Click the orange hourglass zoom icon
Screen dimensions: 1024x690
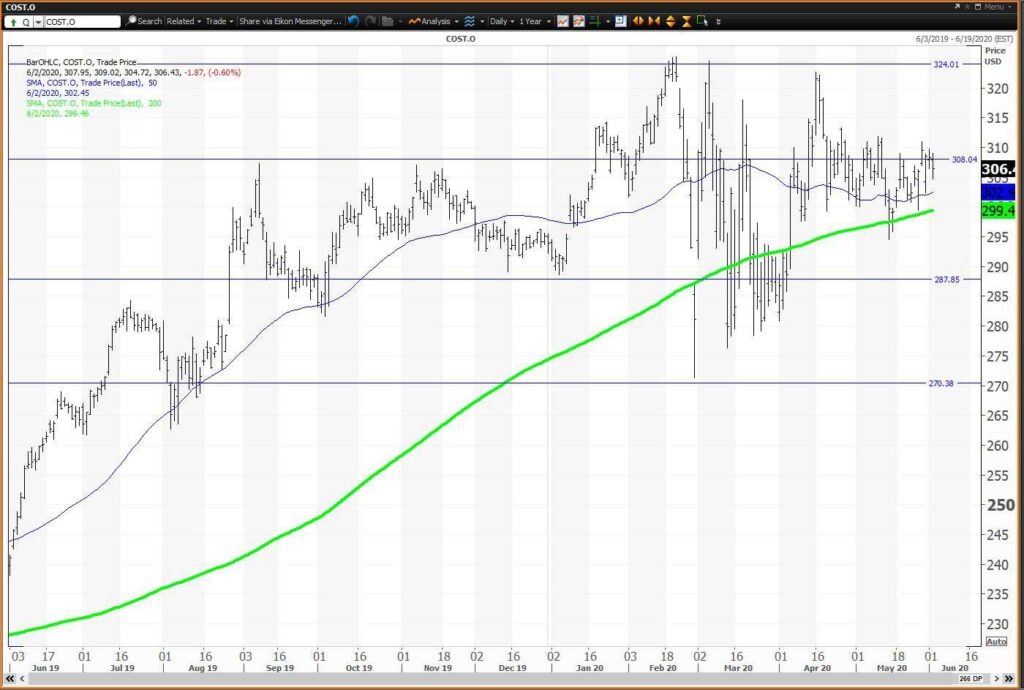(x=686, y=22)
